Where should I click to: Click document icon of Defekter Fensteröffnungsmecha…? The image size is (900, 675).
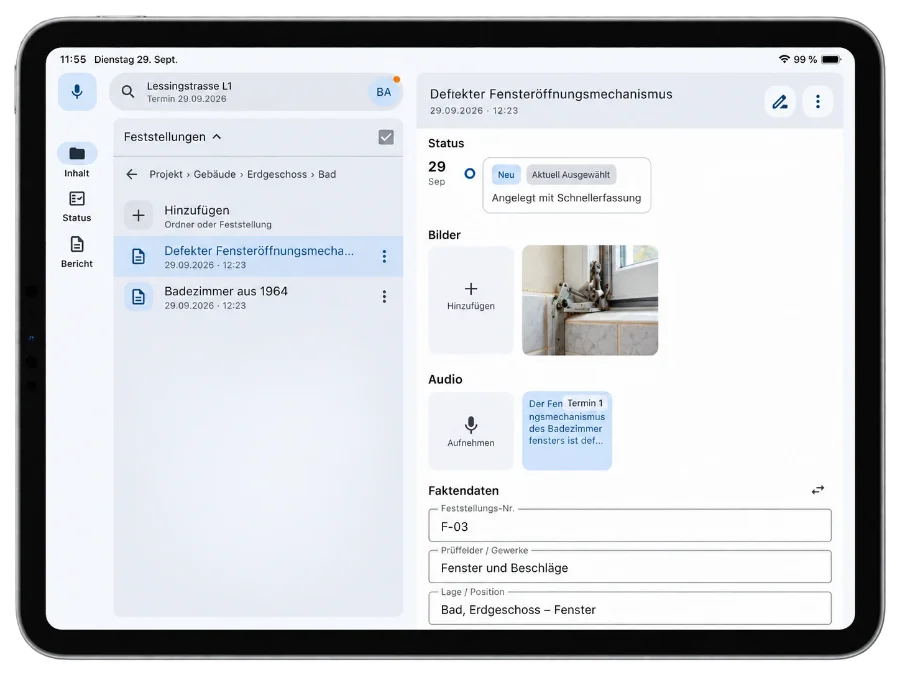point(138,256)
